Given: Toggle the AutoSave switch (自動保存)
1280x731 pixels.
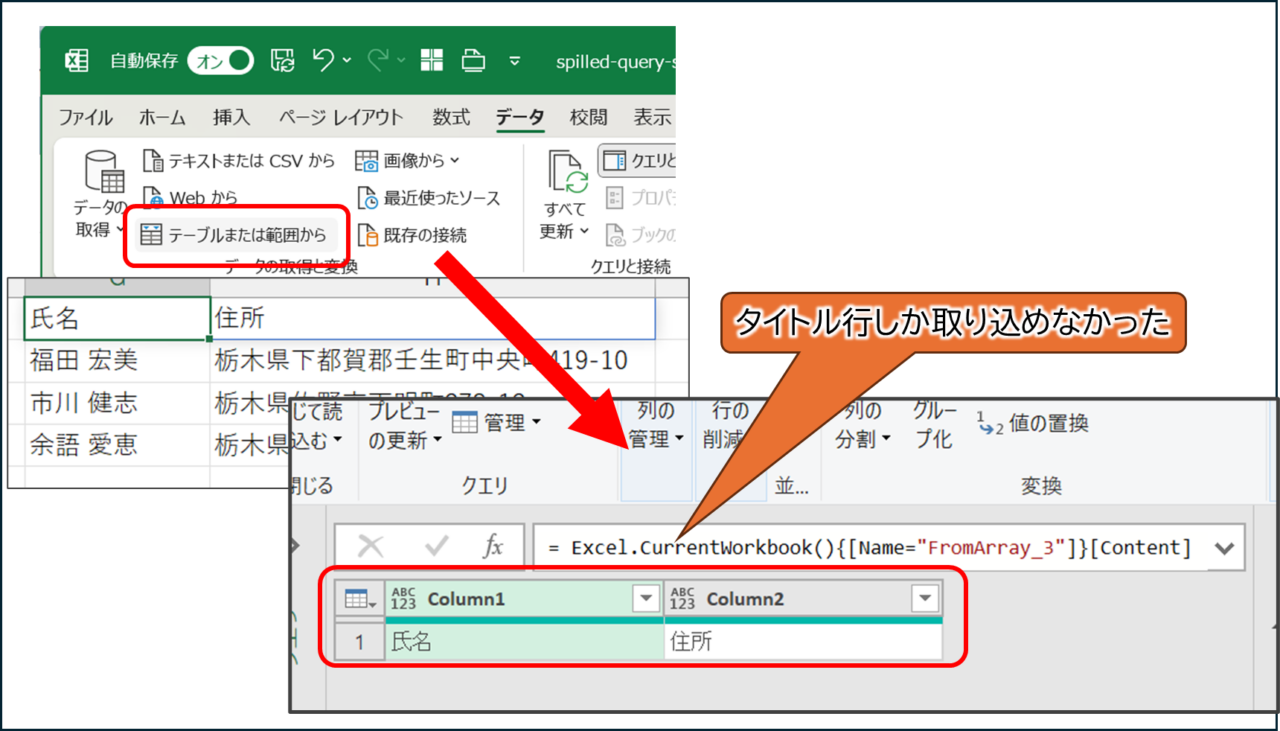Looking at the screenshot, I should click(221, 61).
